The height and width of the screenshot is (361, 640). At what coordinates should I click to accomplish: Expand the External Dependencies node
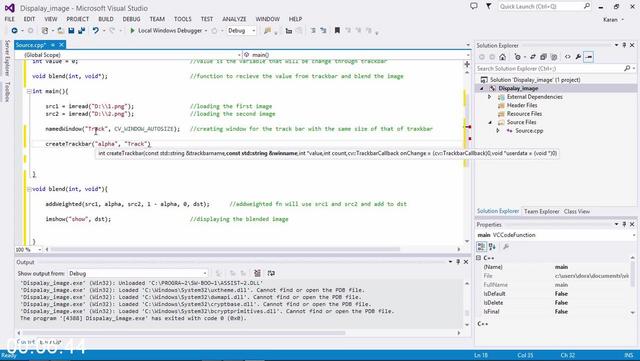[490, 97]
